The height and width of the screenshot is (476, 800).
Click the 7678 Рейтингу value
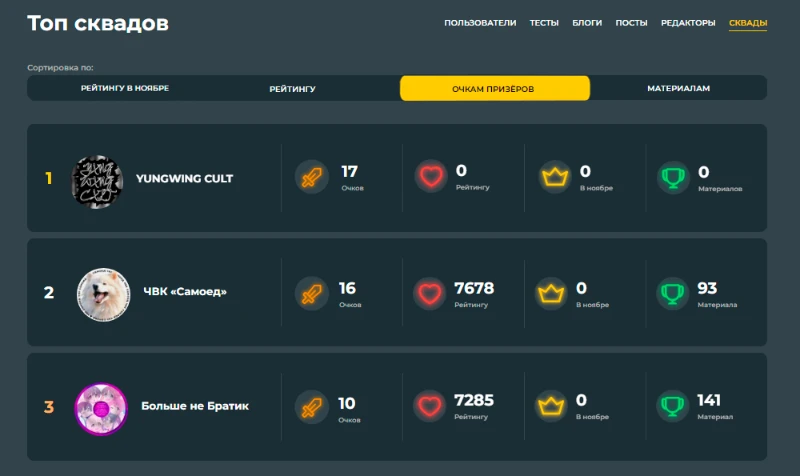tap(474, 288)
